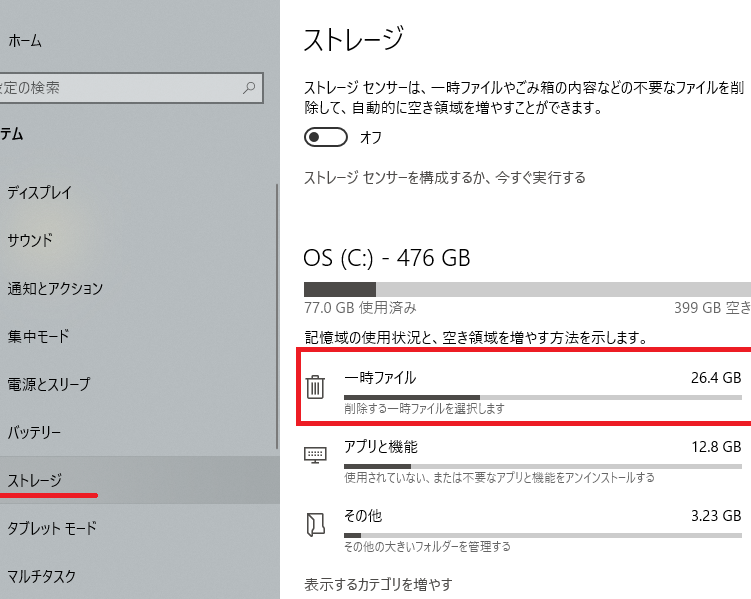Click the 表示するカテゴリを増やす link
Image resolution: width=751 pixels, height=599 pixels.
coord(378,584)
